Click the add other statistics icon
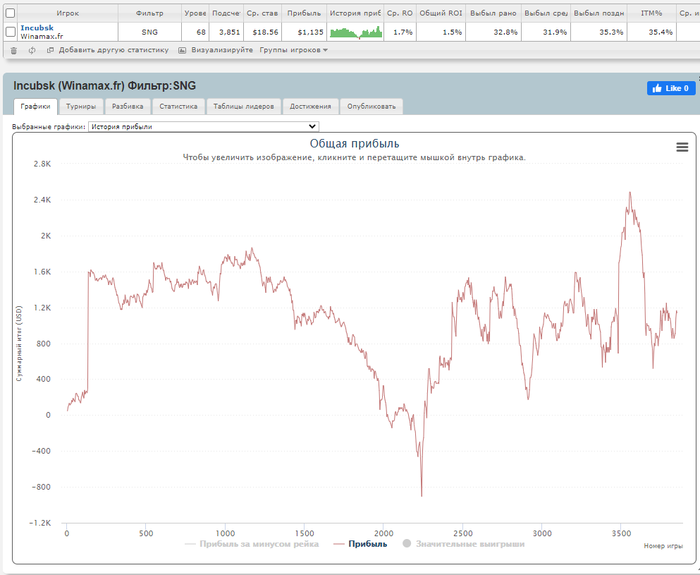Image resolution: width=700 pixels, height=575 pixels. coord(50,50)
